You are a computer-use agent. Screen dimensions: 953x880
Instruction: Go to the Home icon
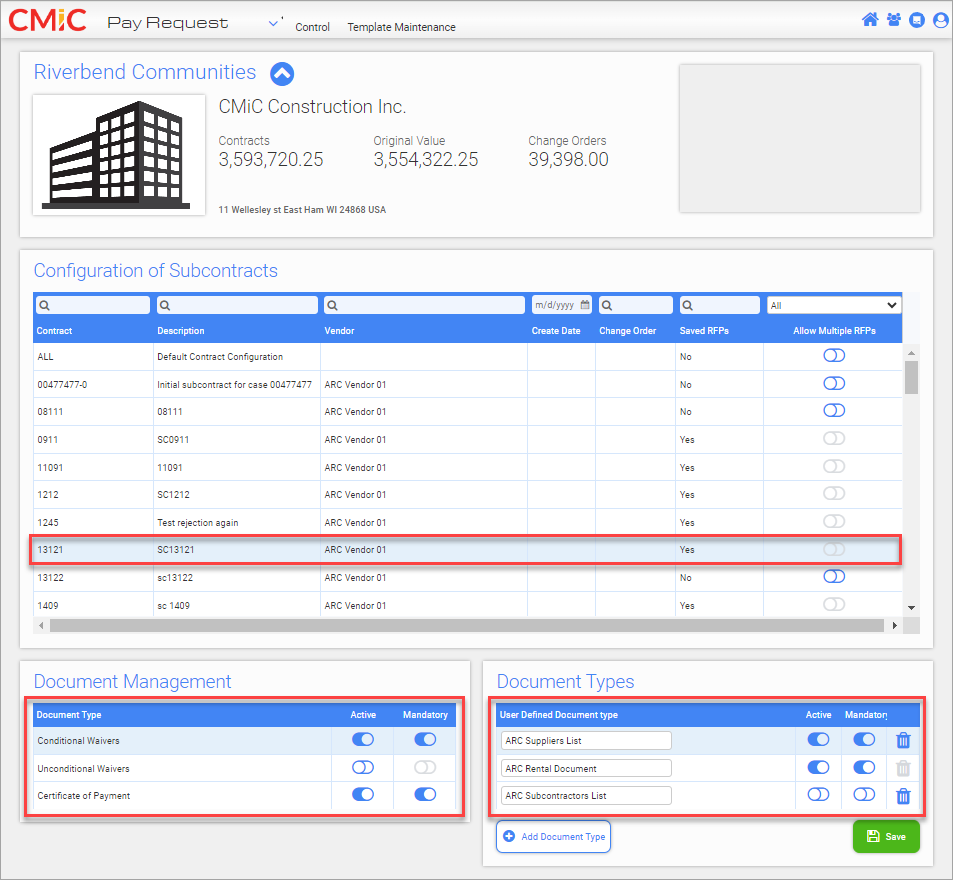point(869,20)
